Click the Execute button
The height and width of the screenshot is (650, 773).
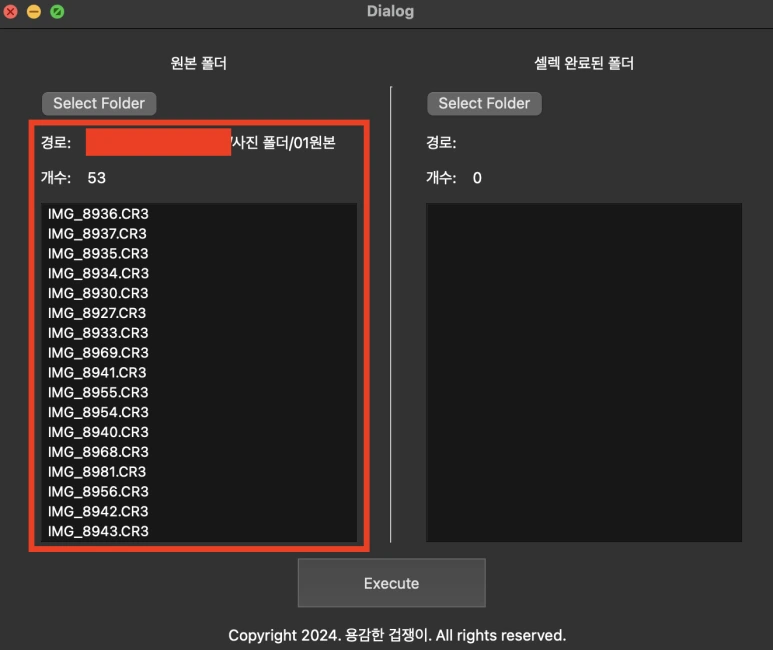click(391, 583)
